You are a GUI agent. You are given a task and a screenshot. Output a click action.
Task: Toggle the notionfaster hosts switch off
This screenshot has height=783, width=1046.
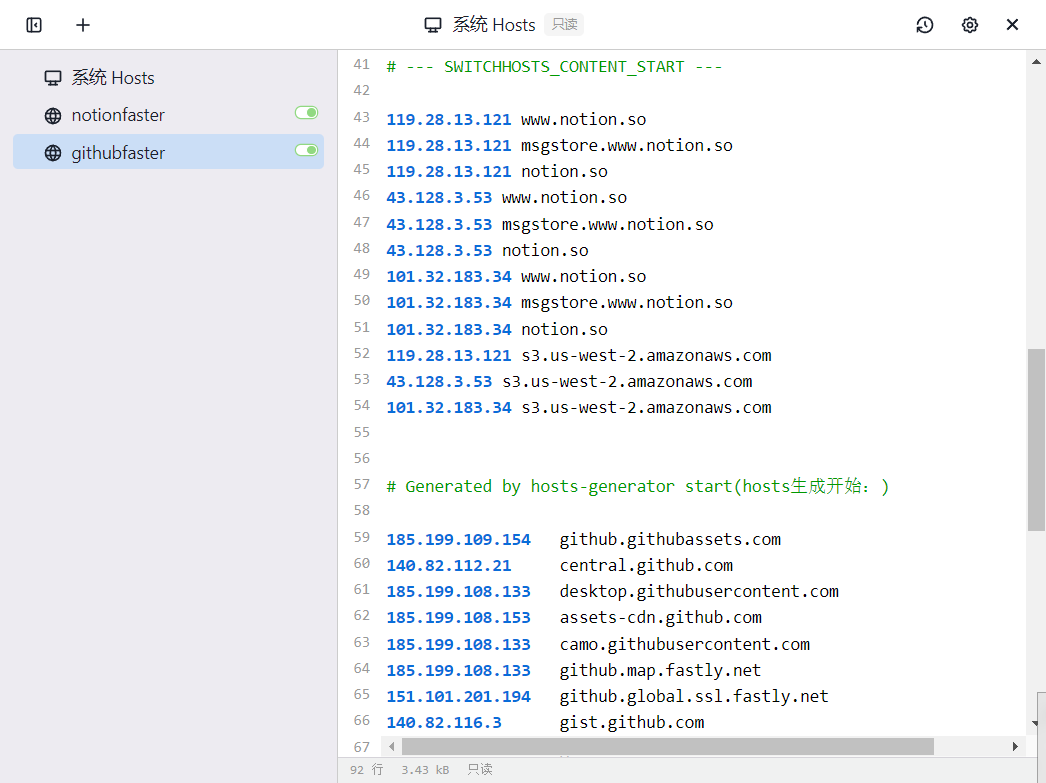point(307,113)
